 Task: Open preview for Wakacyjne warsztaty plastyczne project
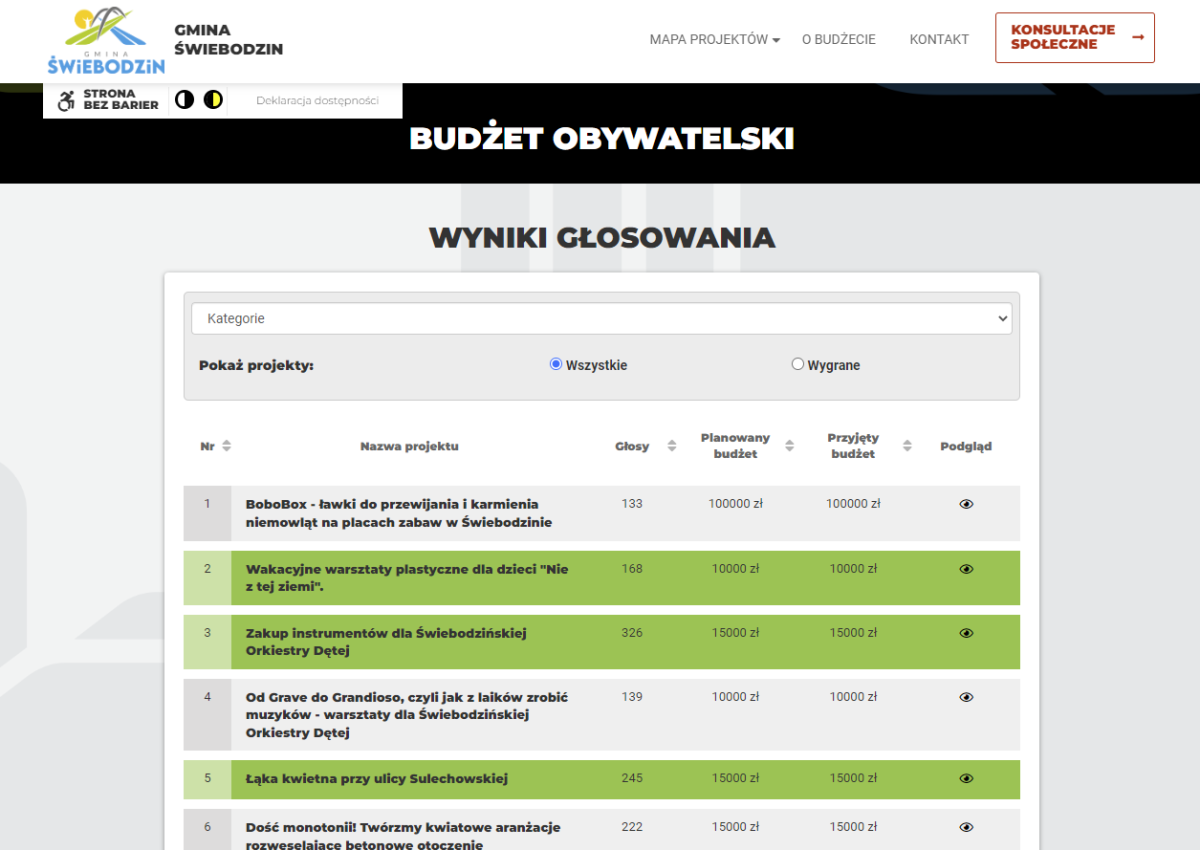point(965,568)
